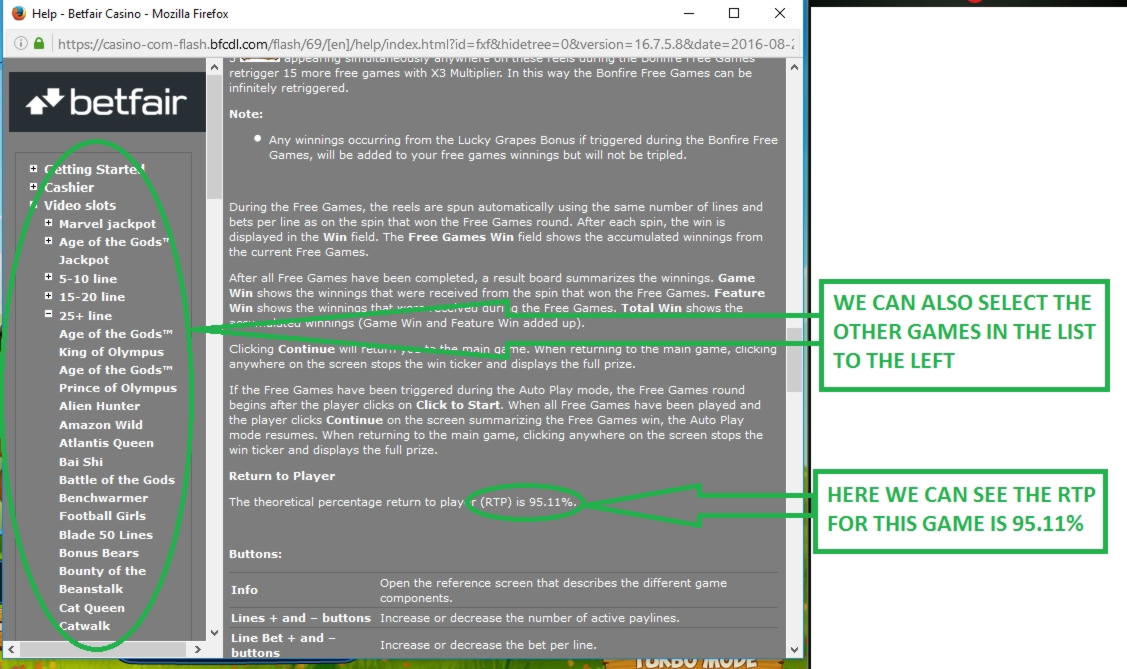Viewport: 1127px width, 669px height.
Task: Open Atlantis Queen help page
Action: pyautogui.click(x=106, y=443)
